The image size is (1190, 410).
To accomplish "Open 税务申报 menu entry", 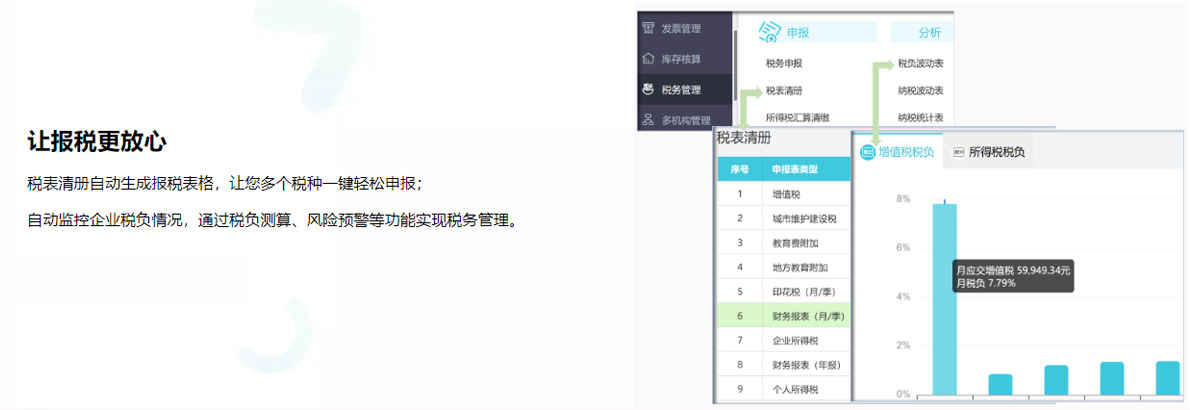I will 784,63.
